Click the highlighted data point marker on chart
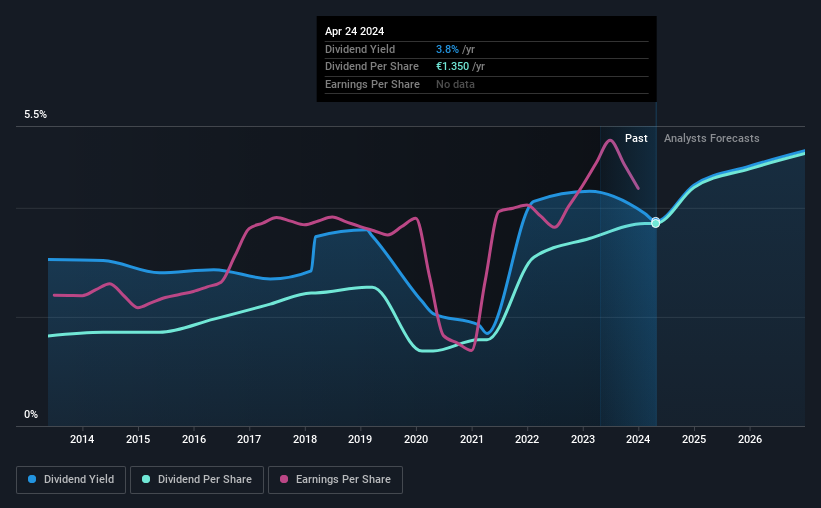The width and height of the screenshot is (821, 508). (x=656, y=223)
